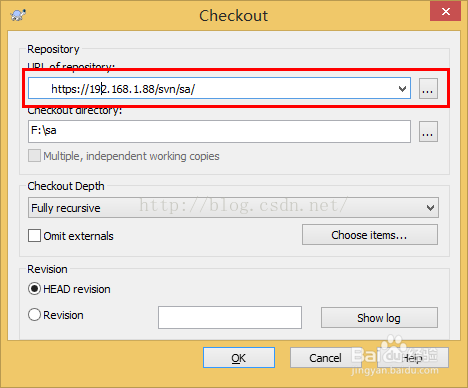Open the Show log button

379,318
